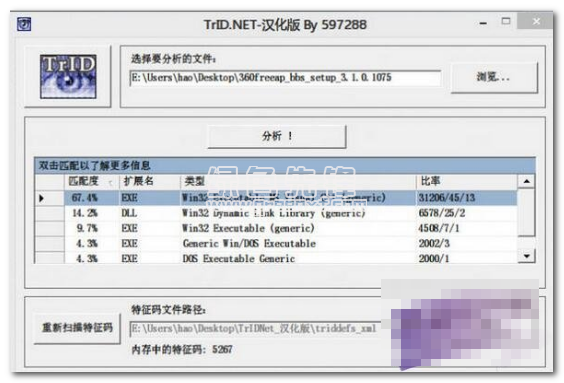This screenshot has width=564, height=383.
Task: Click the results list scroll down arrow
Action: 526,256
